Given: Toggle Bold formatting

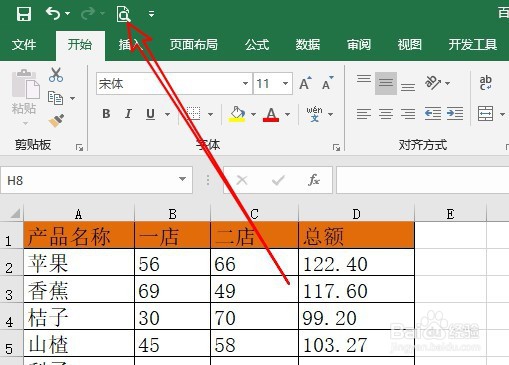Looking at the screenshot, I should [106, 114].
